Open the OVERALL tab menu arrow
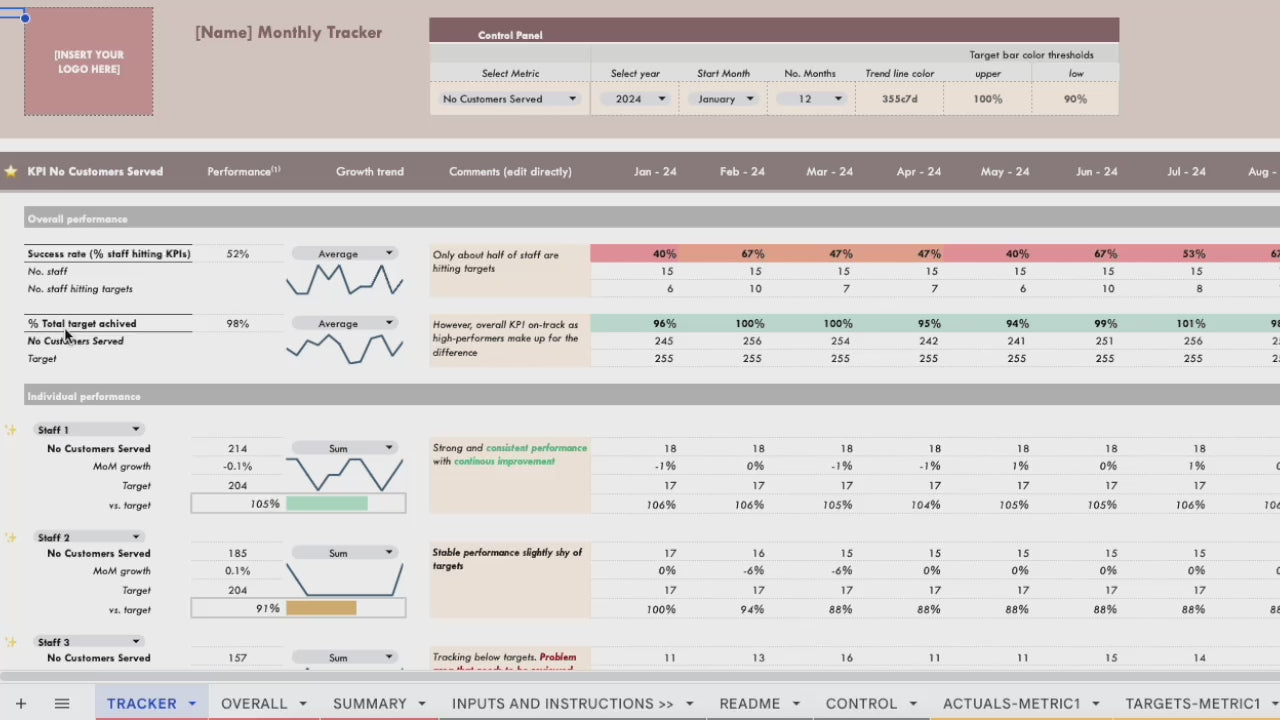The width and height of the screenshot is (1280, 720). coord(303,704)
